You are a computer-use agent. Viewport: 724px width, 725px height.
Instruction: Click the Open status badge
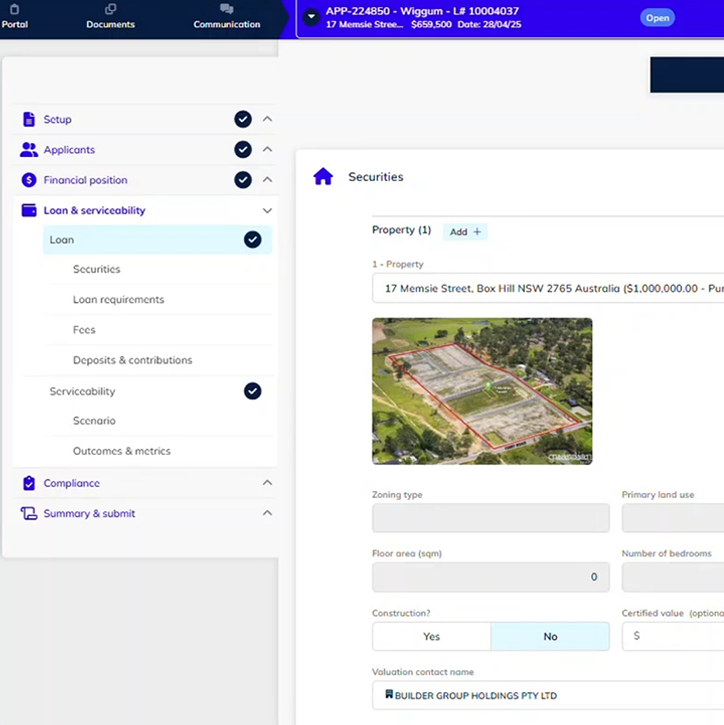[x=657, y=18]
